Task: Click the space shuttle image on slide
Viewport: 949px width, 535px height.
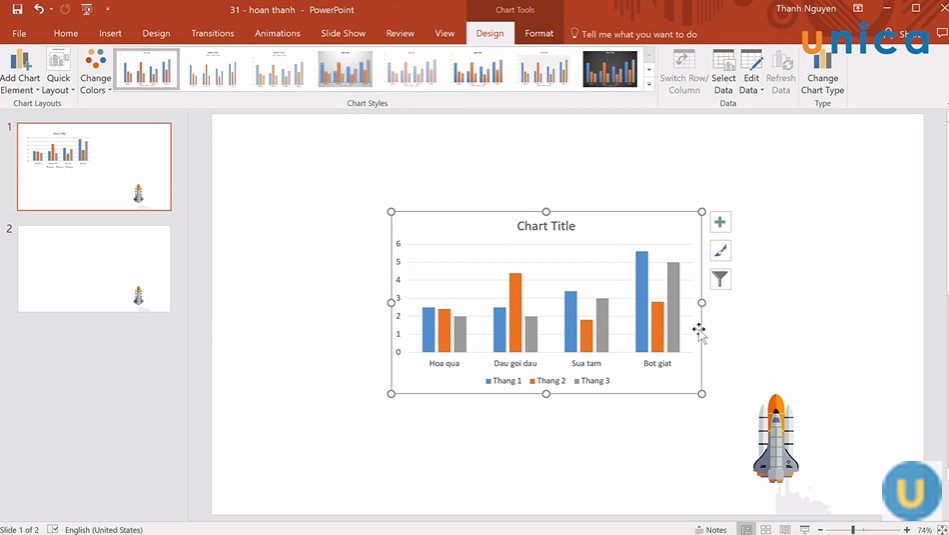Action: [776, 438]
